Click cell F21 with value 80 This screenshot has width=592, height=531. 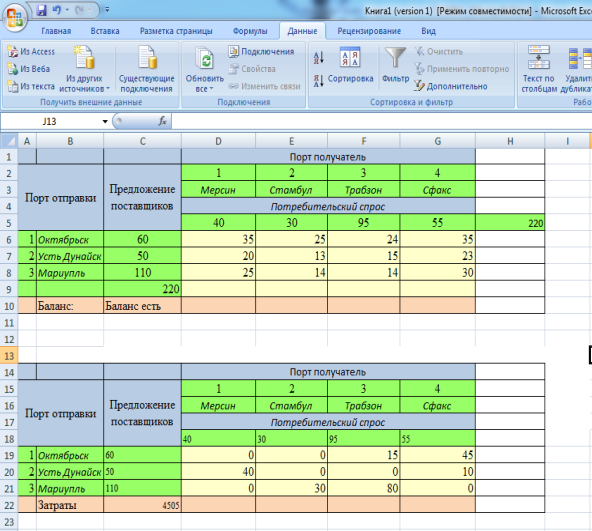point(364,488)
